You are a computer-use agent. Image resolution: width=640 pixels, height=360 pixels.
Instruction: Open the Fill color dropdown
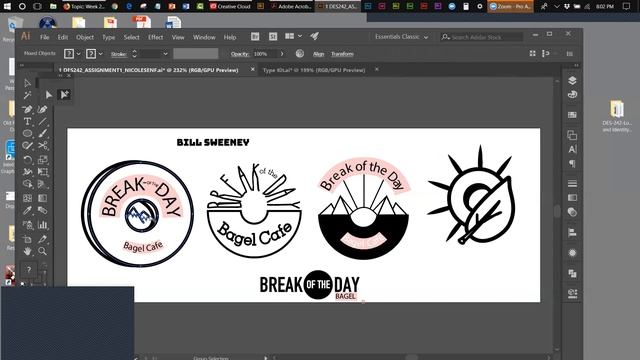78,54
